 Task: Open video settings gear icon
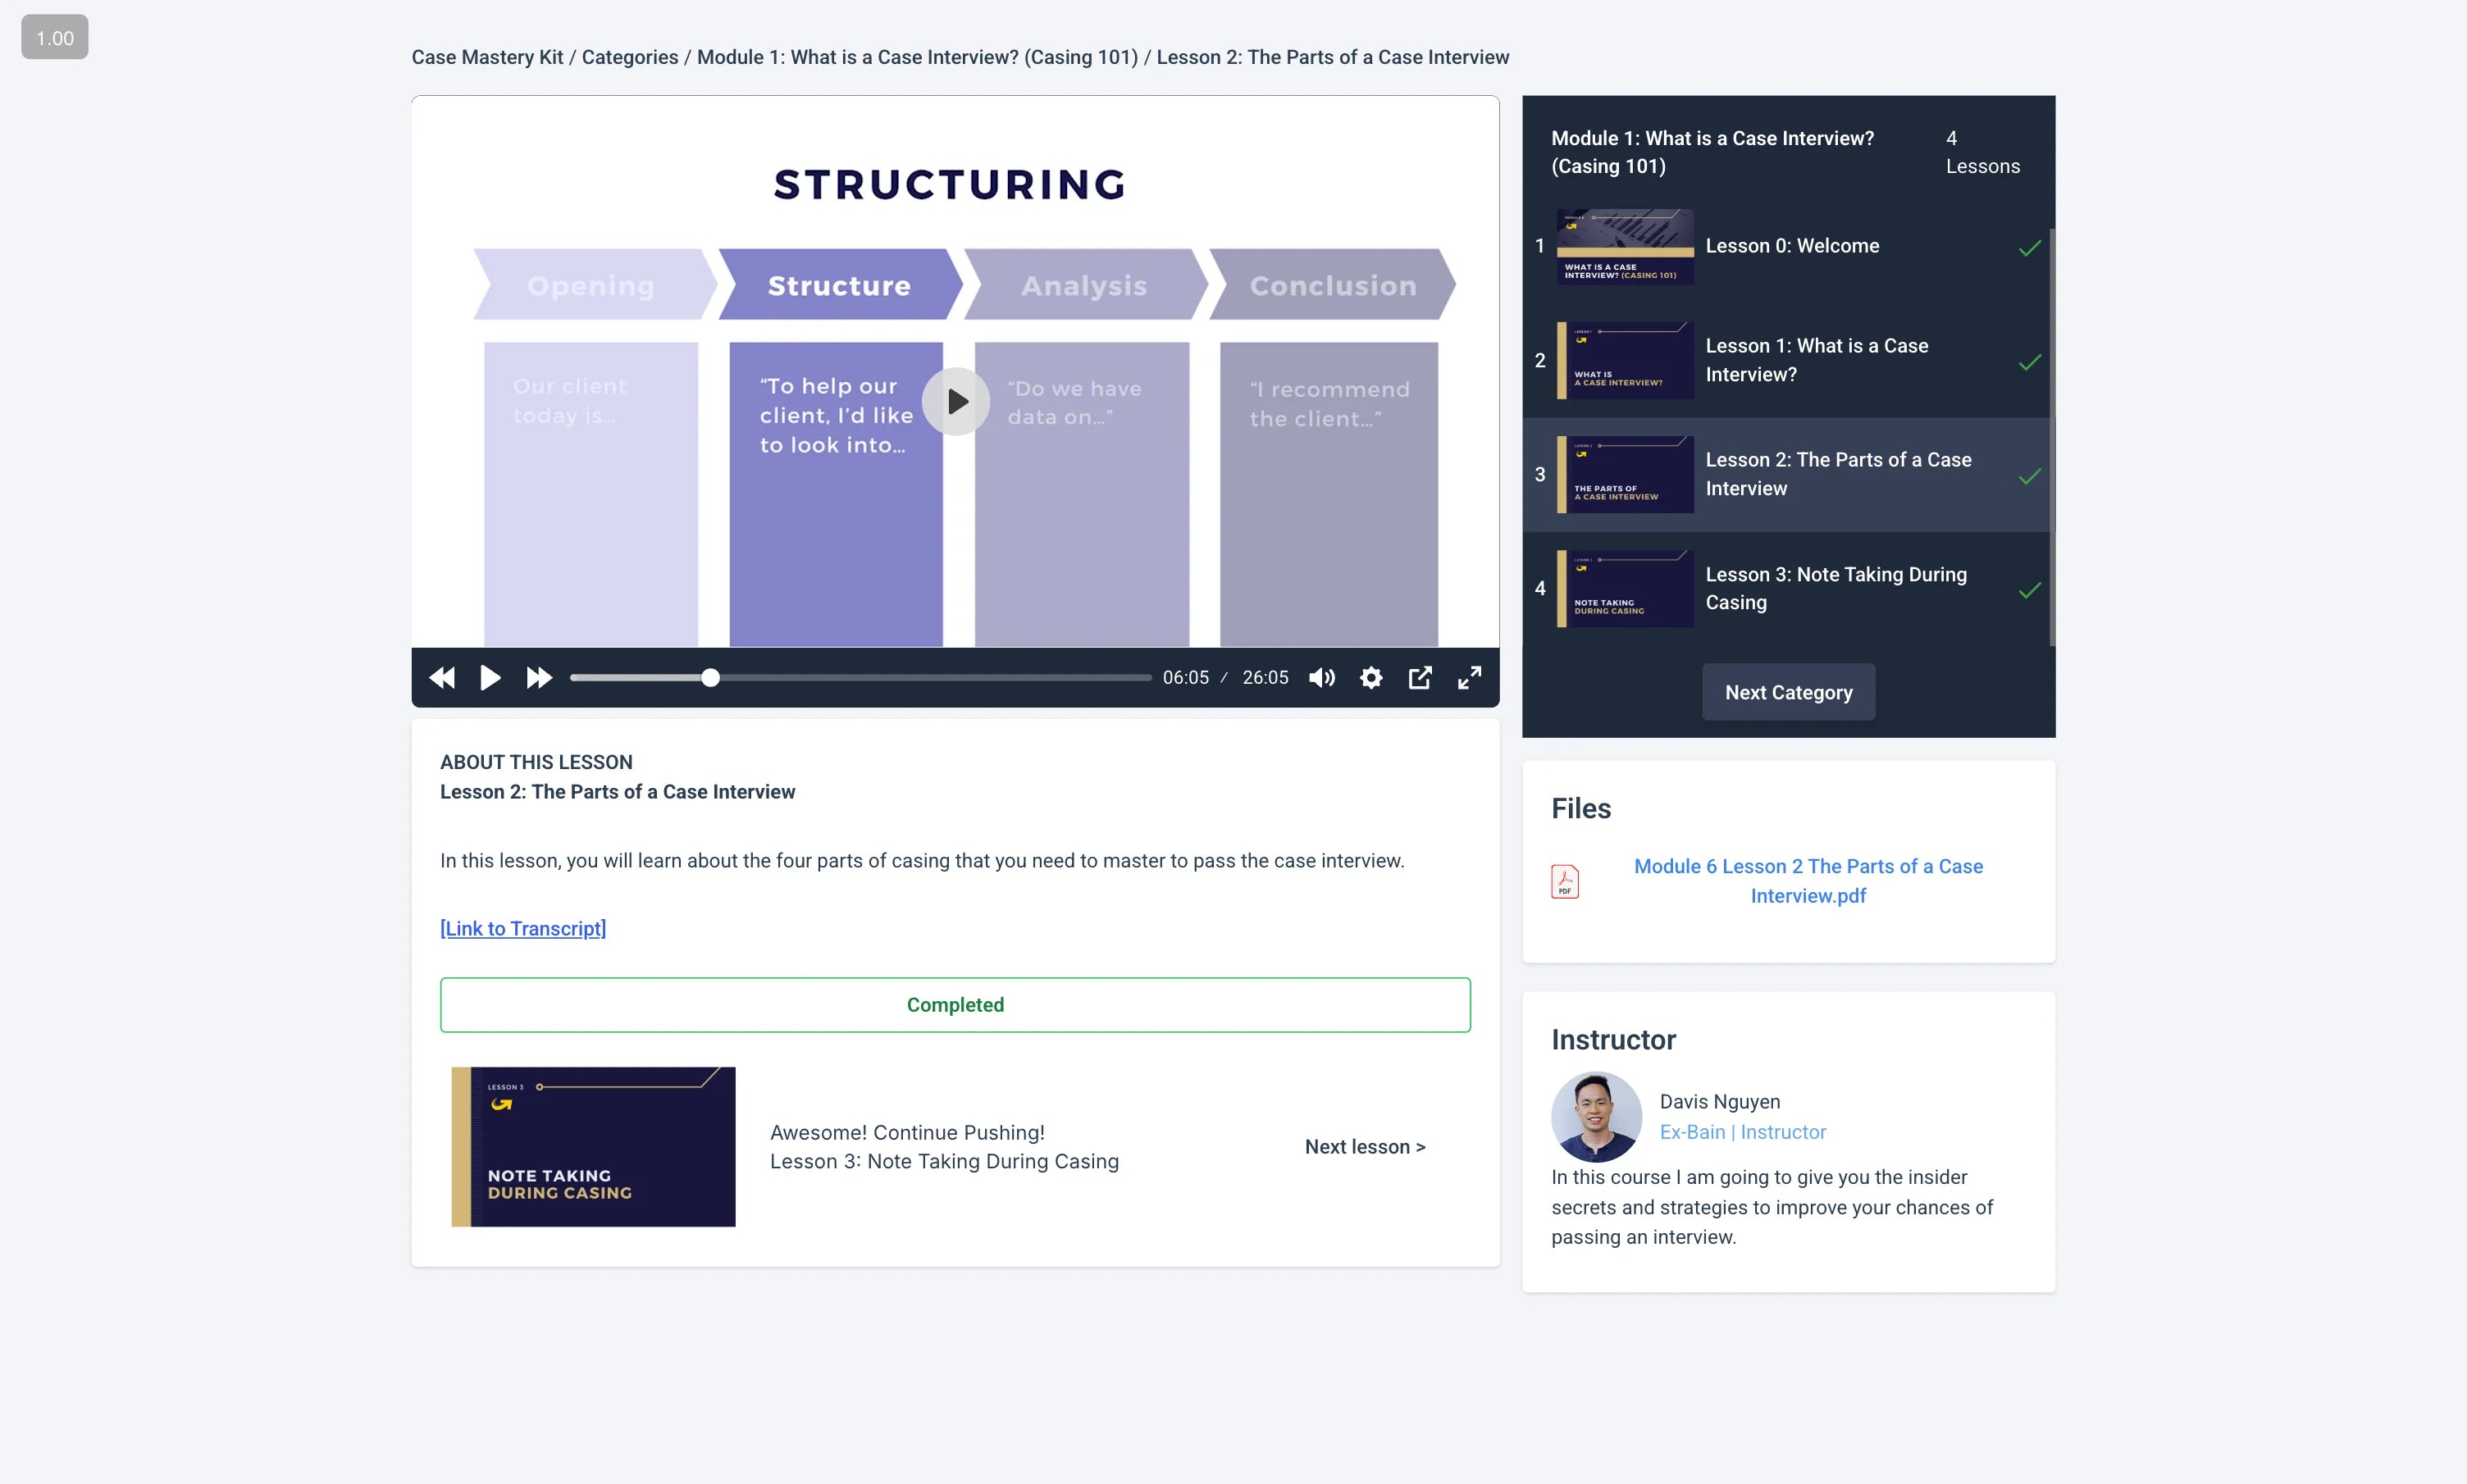[x=1371, y=678]
